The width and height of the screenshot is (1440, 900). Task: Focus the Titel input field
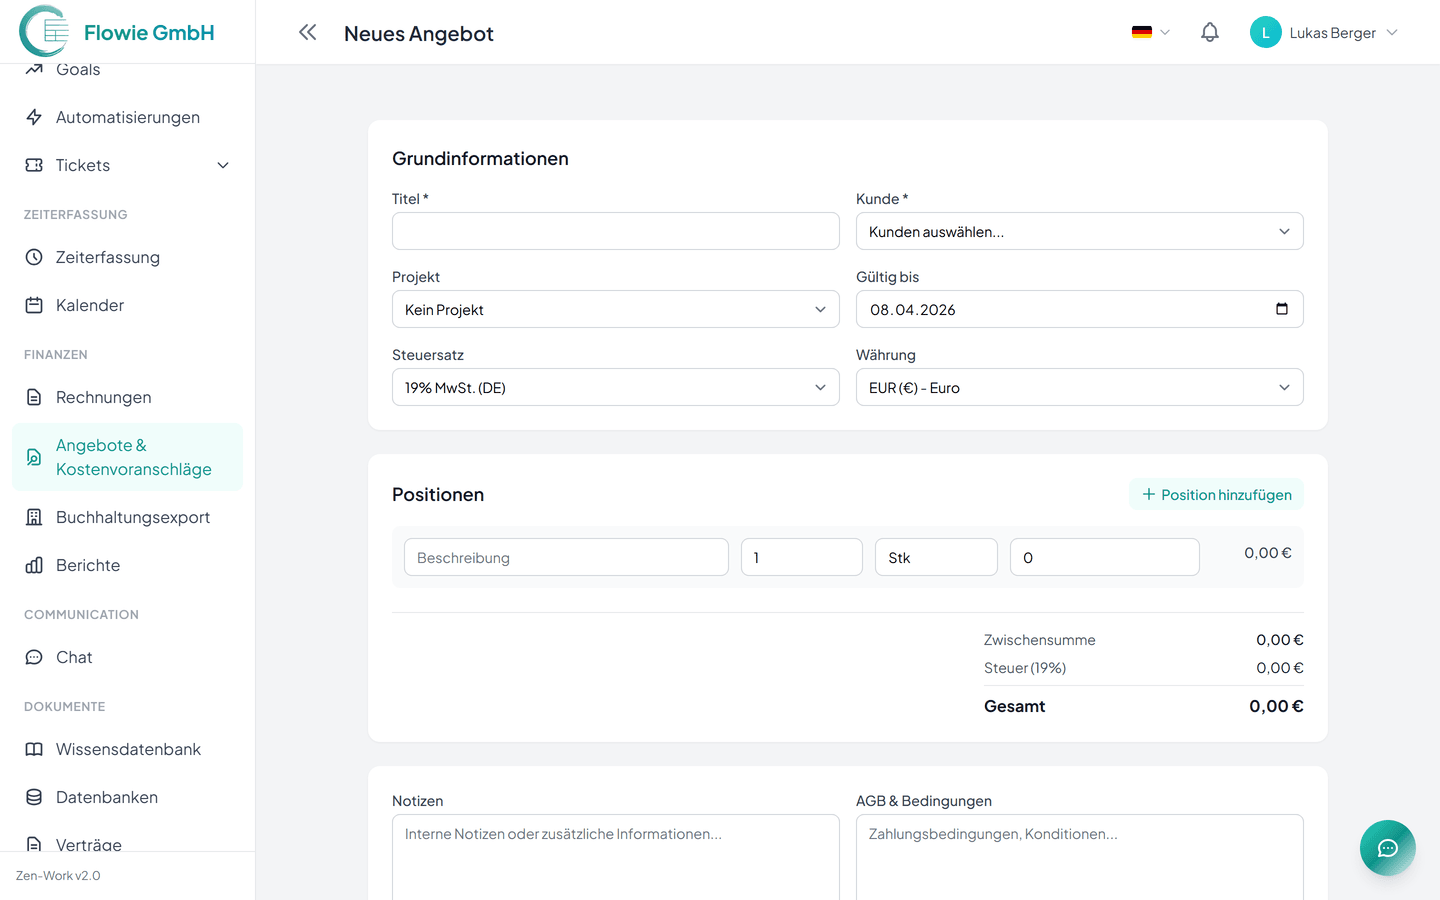pos(615,232)
